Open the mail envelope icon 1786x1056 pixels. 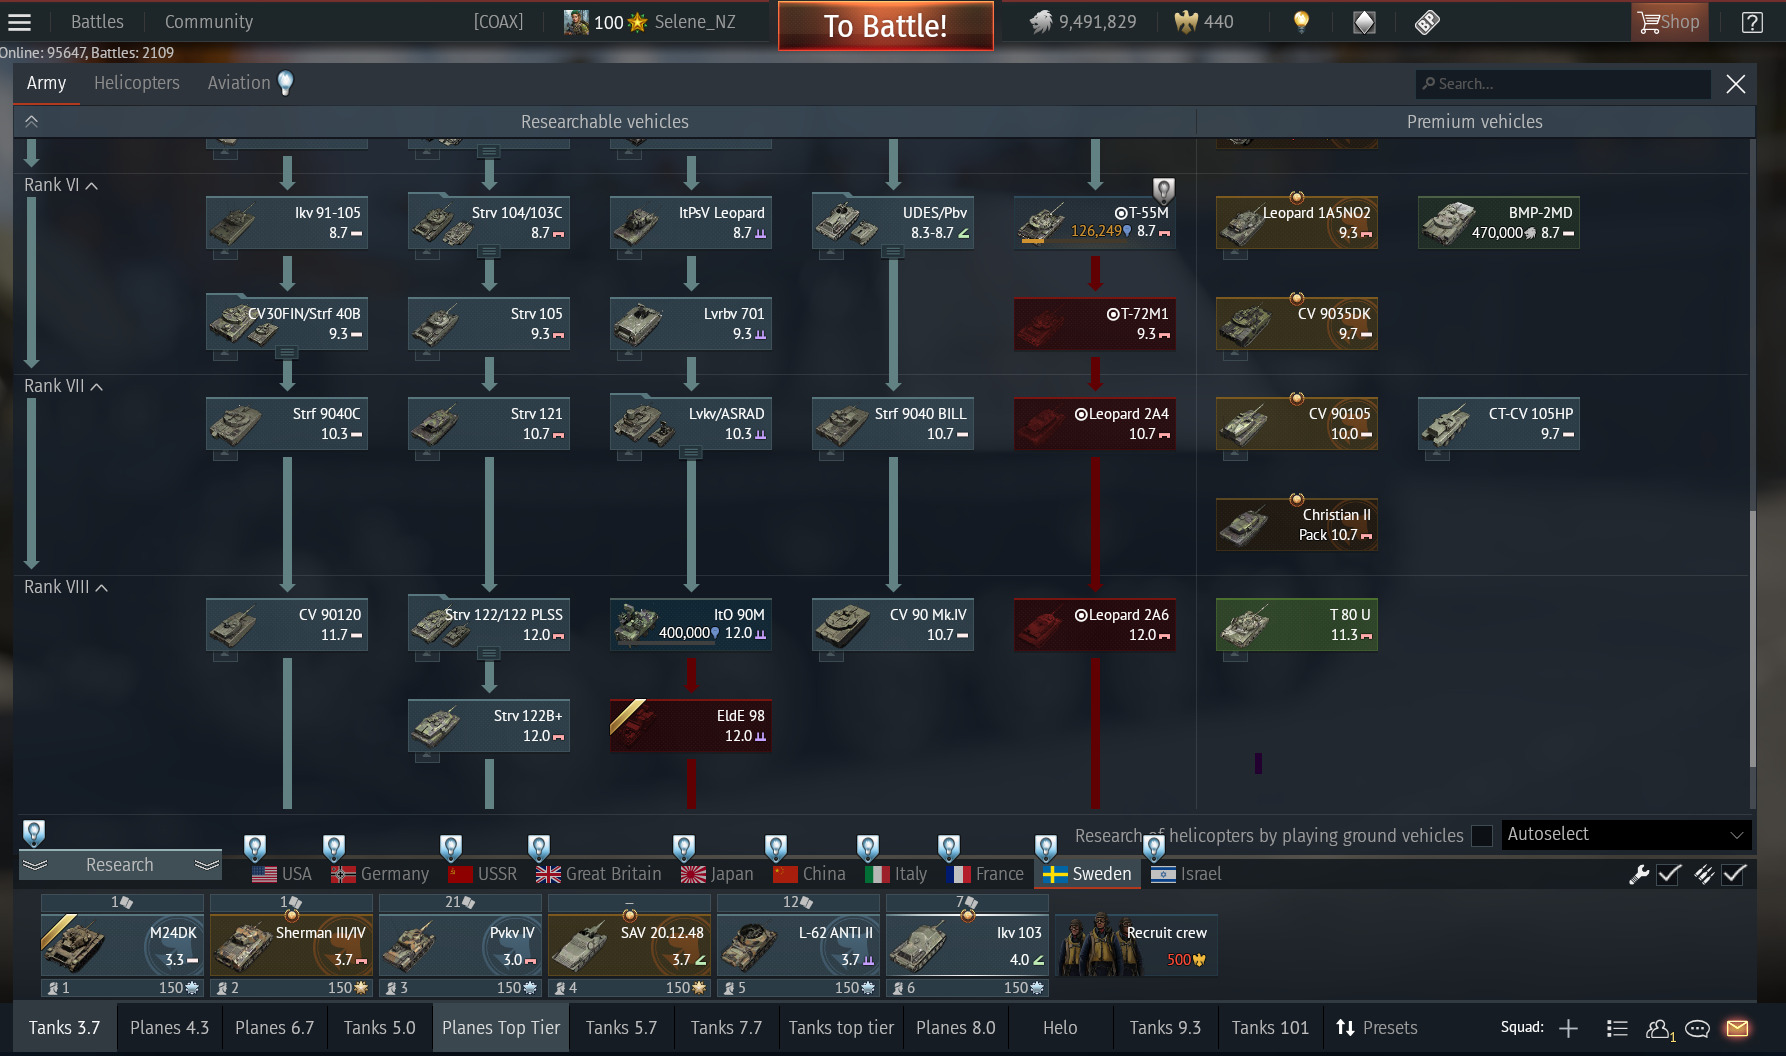click(x=1738, y=1028)
